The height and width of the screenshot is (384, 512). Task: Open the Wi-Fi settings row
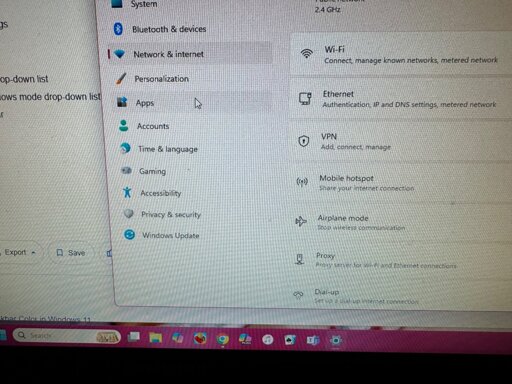coord(401,55)
